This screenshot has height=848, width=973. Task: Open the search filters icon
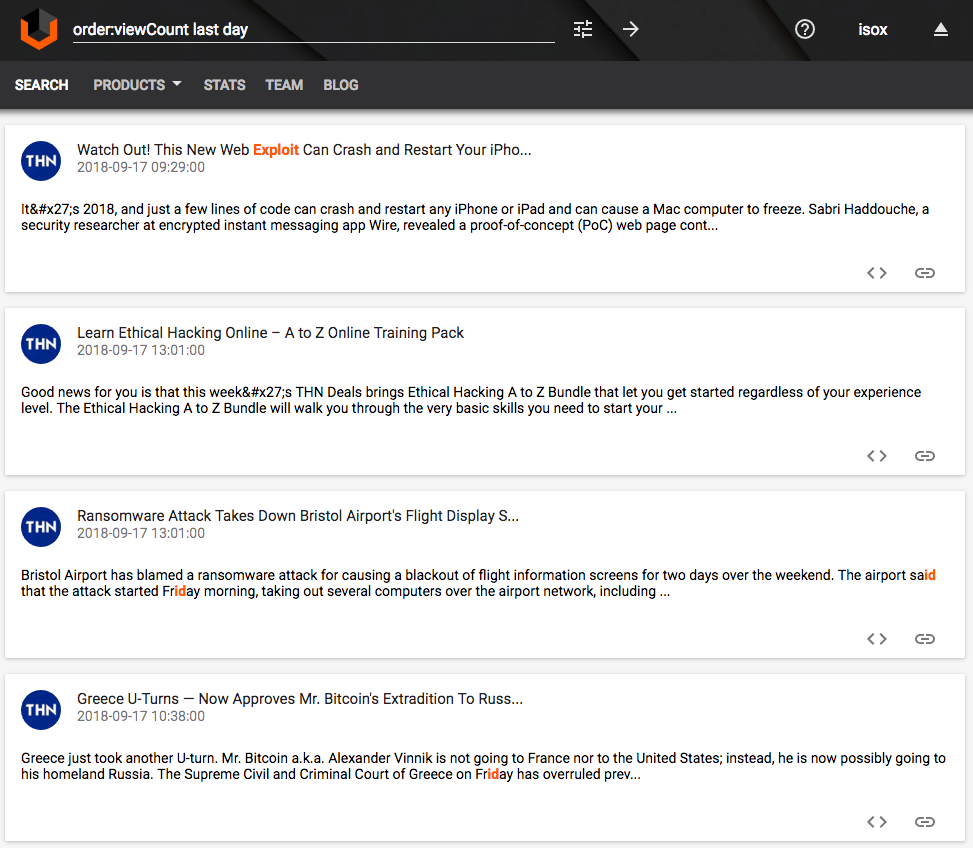point(583,30)
